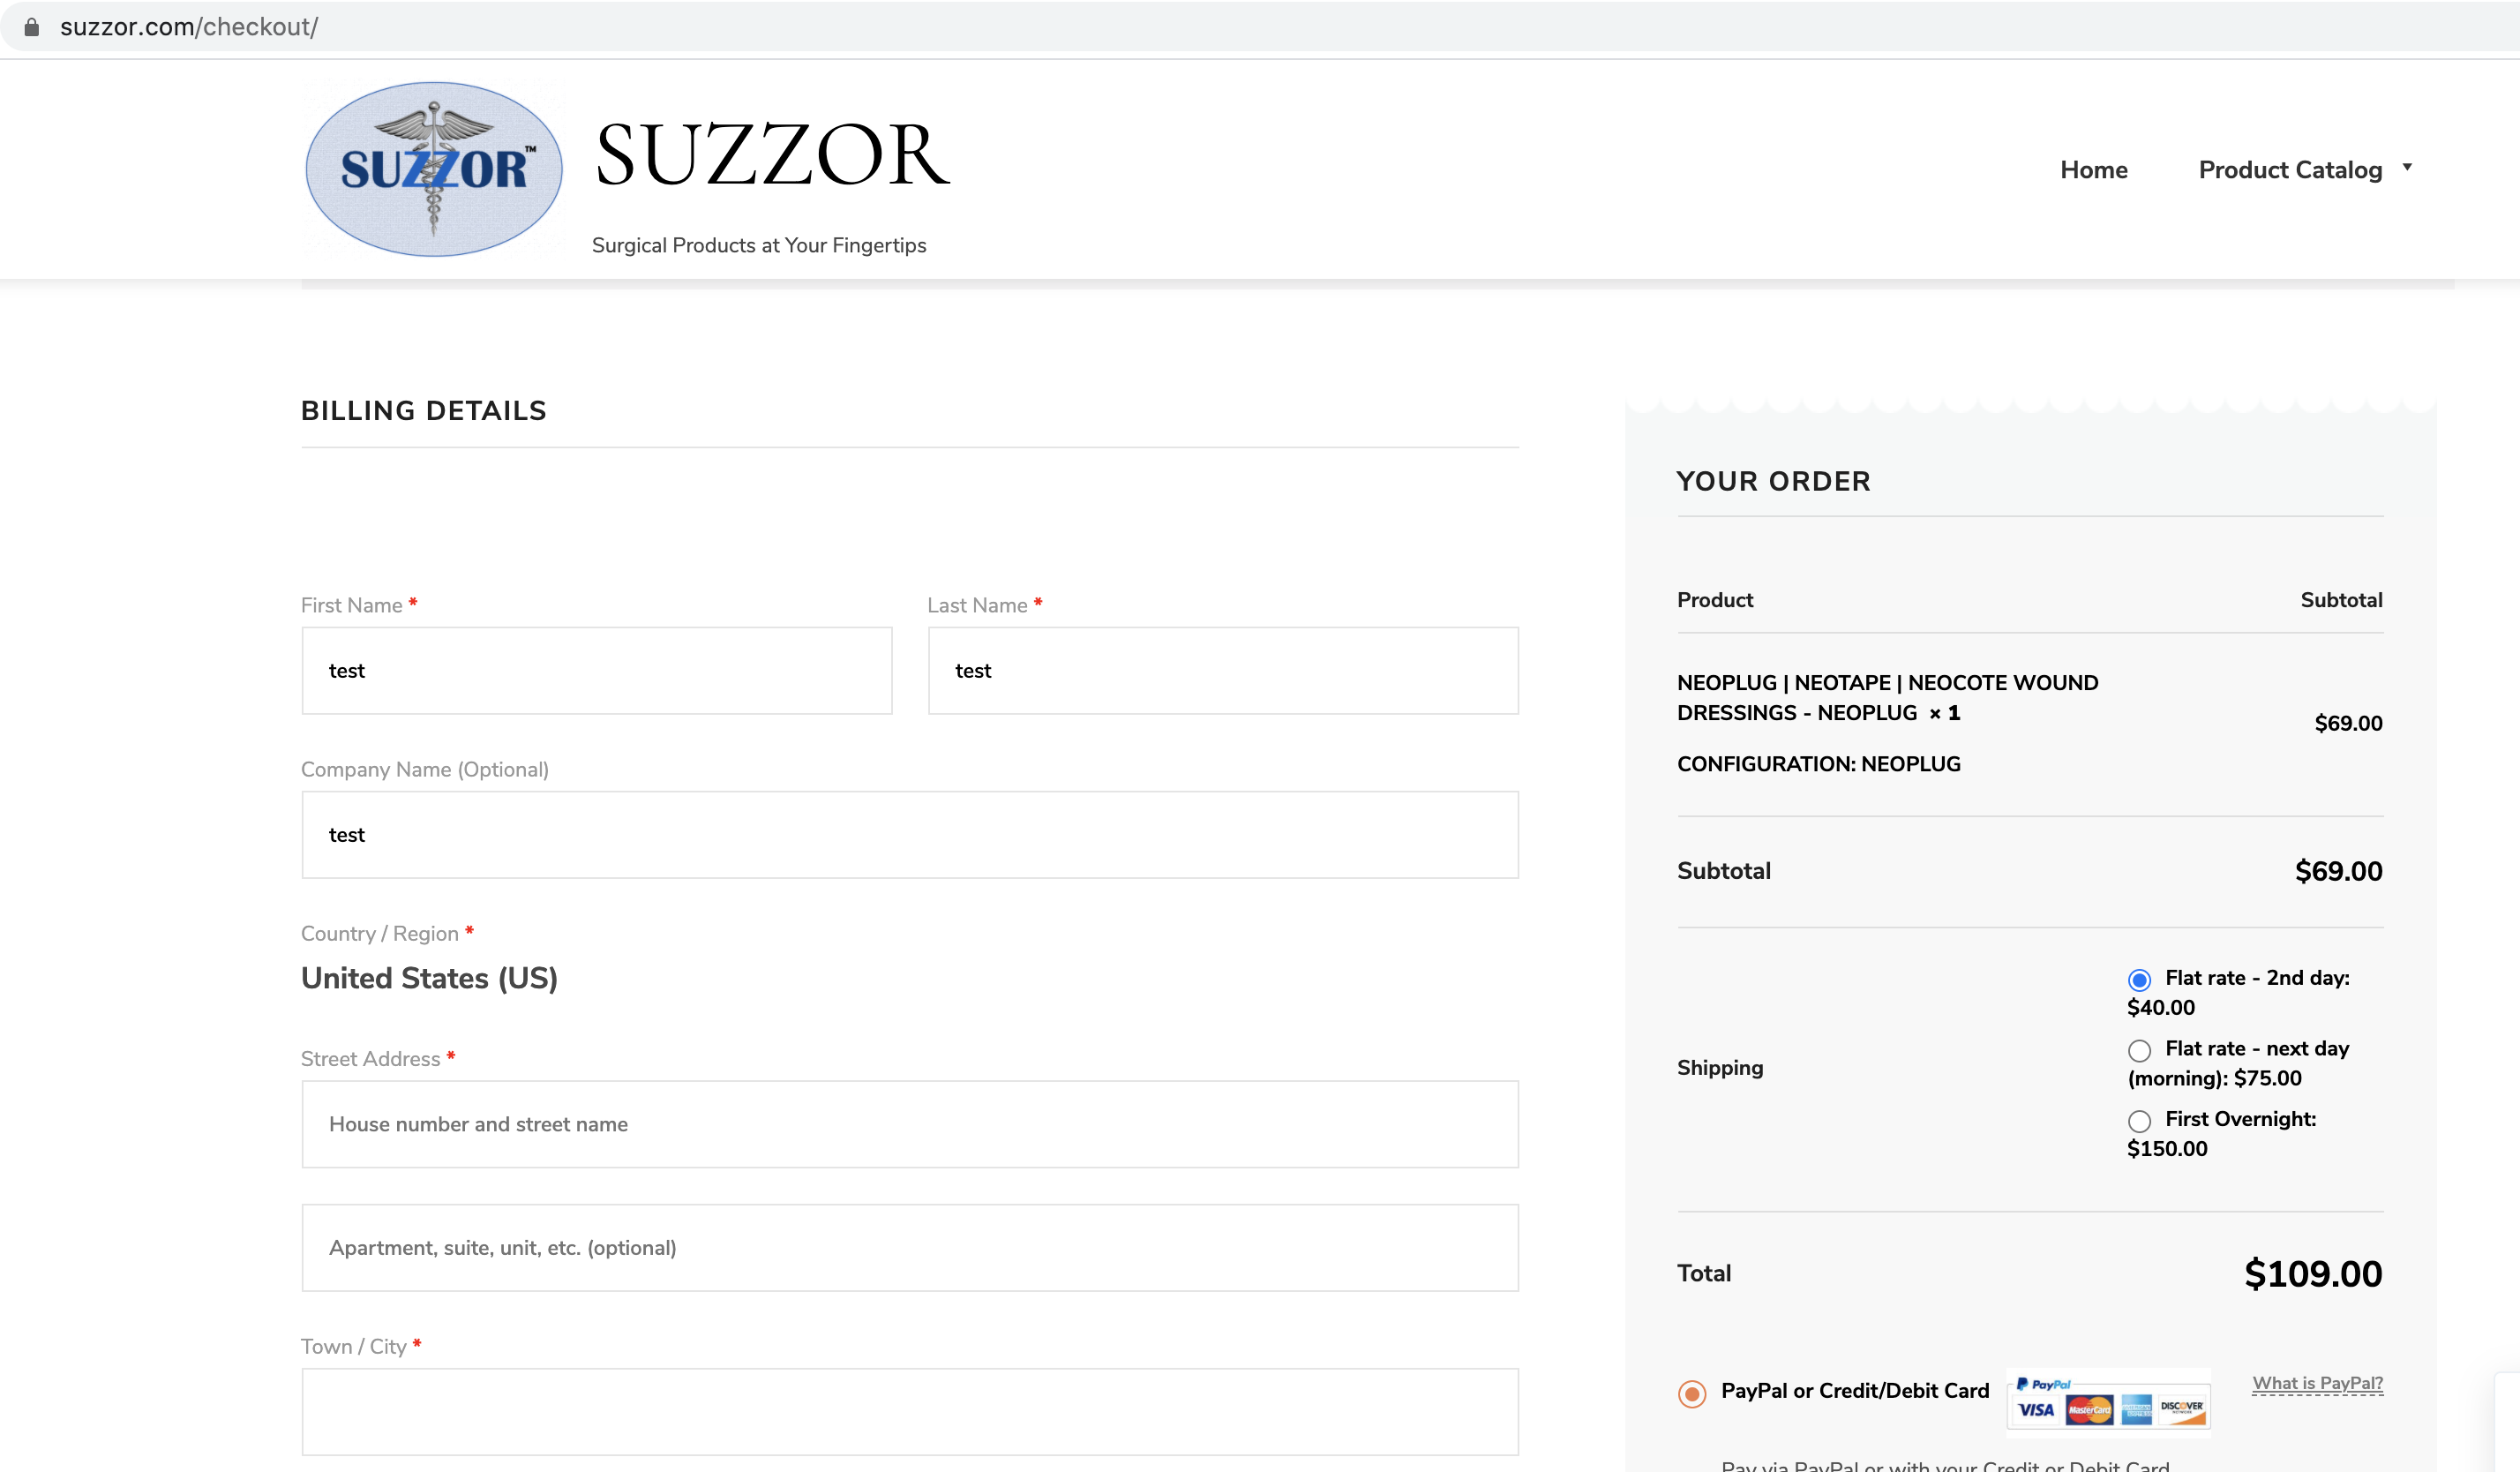Click the Visa card icon
This screenshot has height=1472, width=2520.
(2035, 1410)
